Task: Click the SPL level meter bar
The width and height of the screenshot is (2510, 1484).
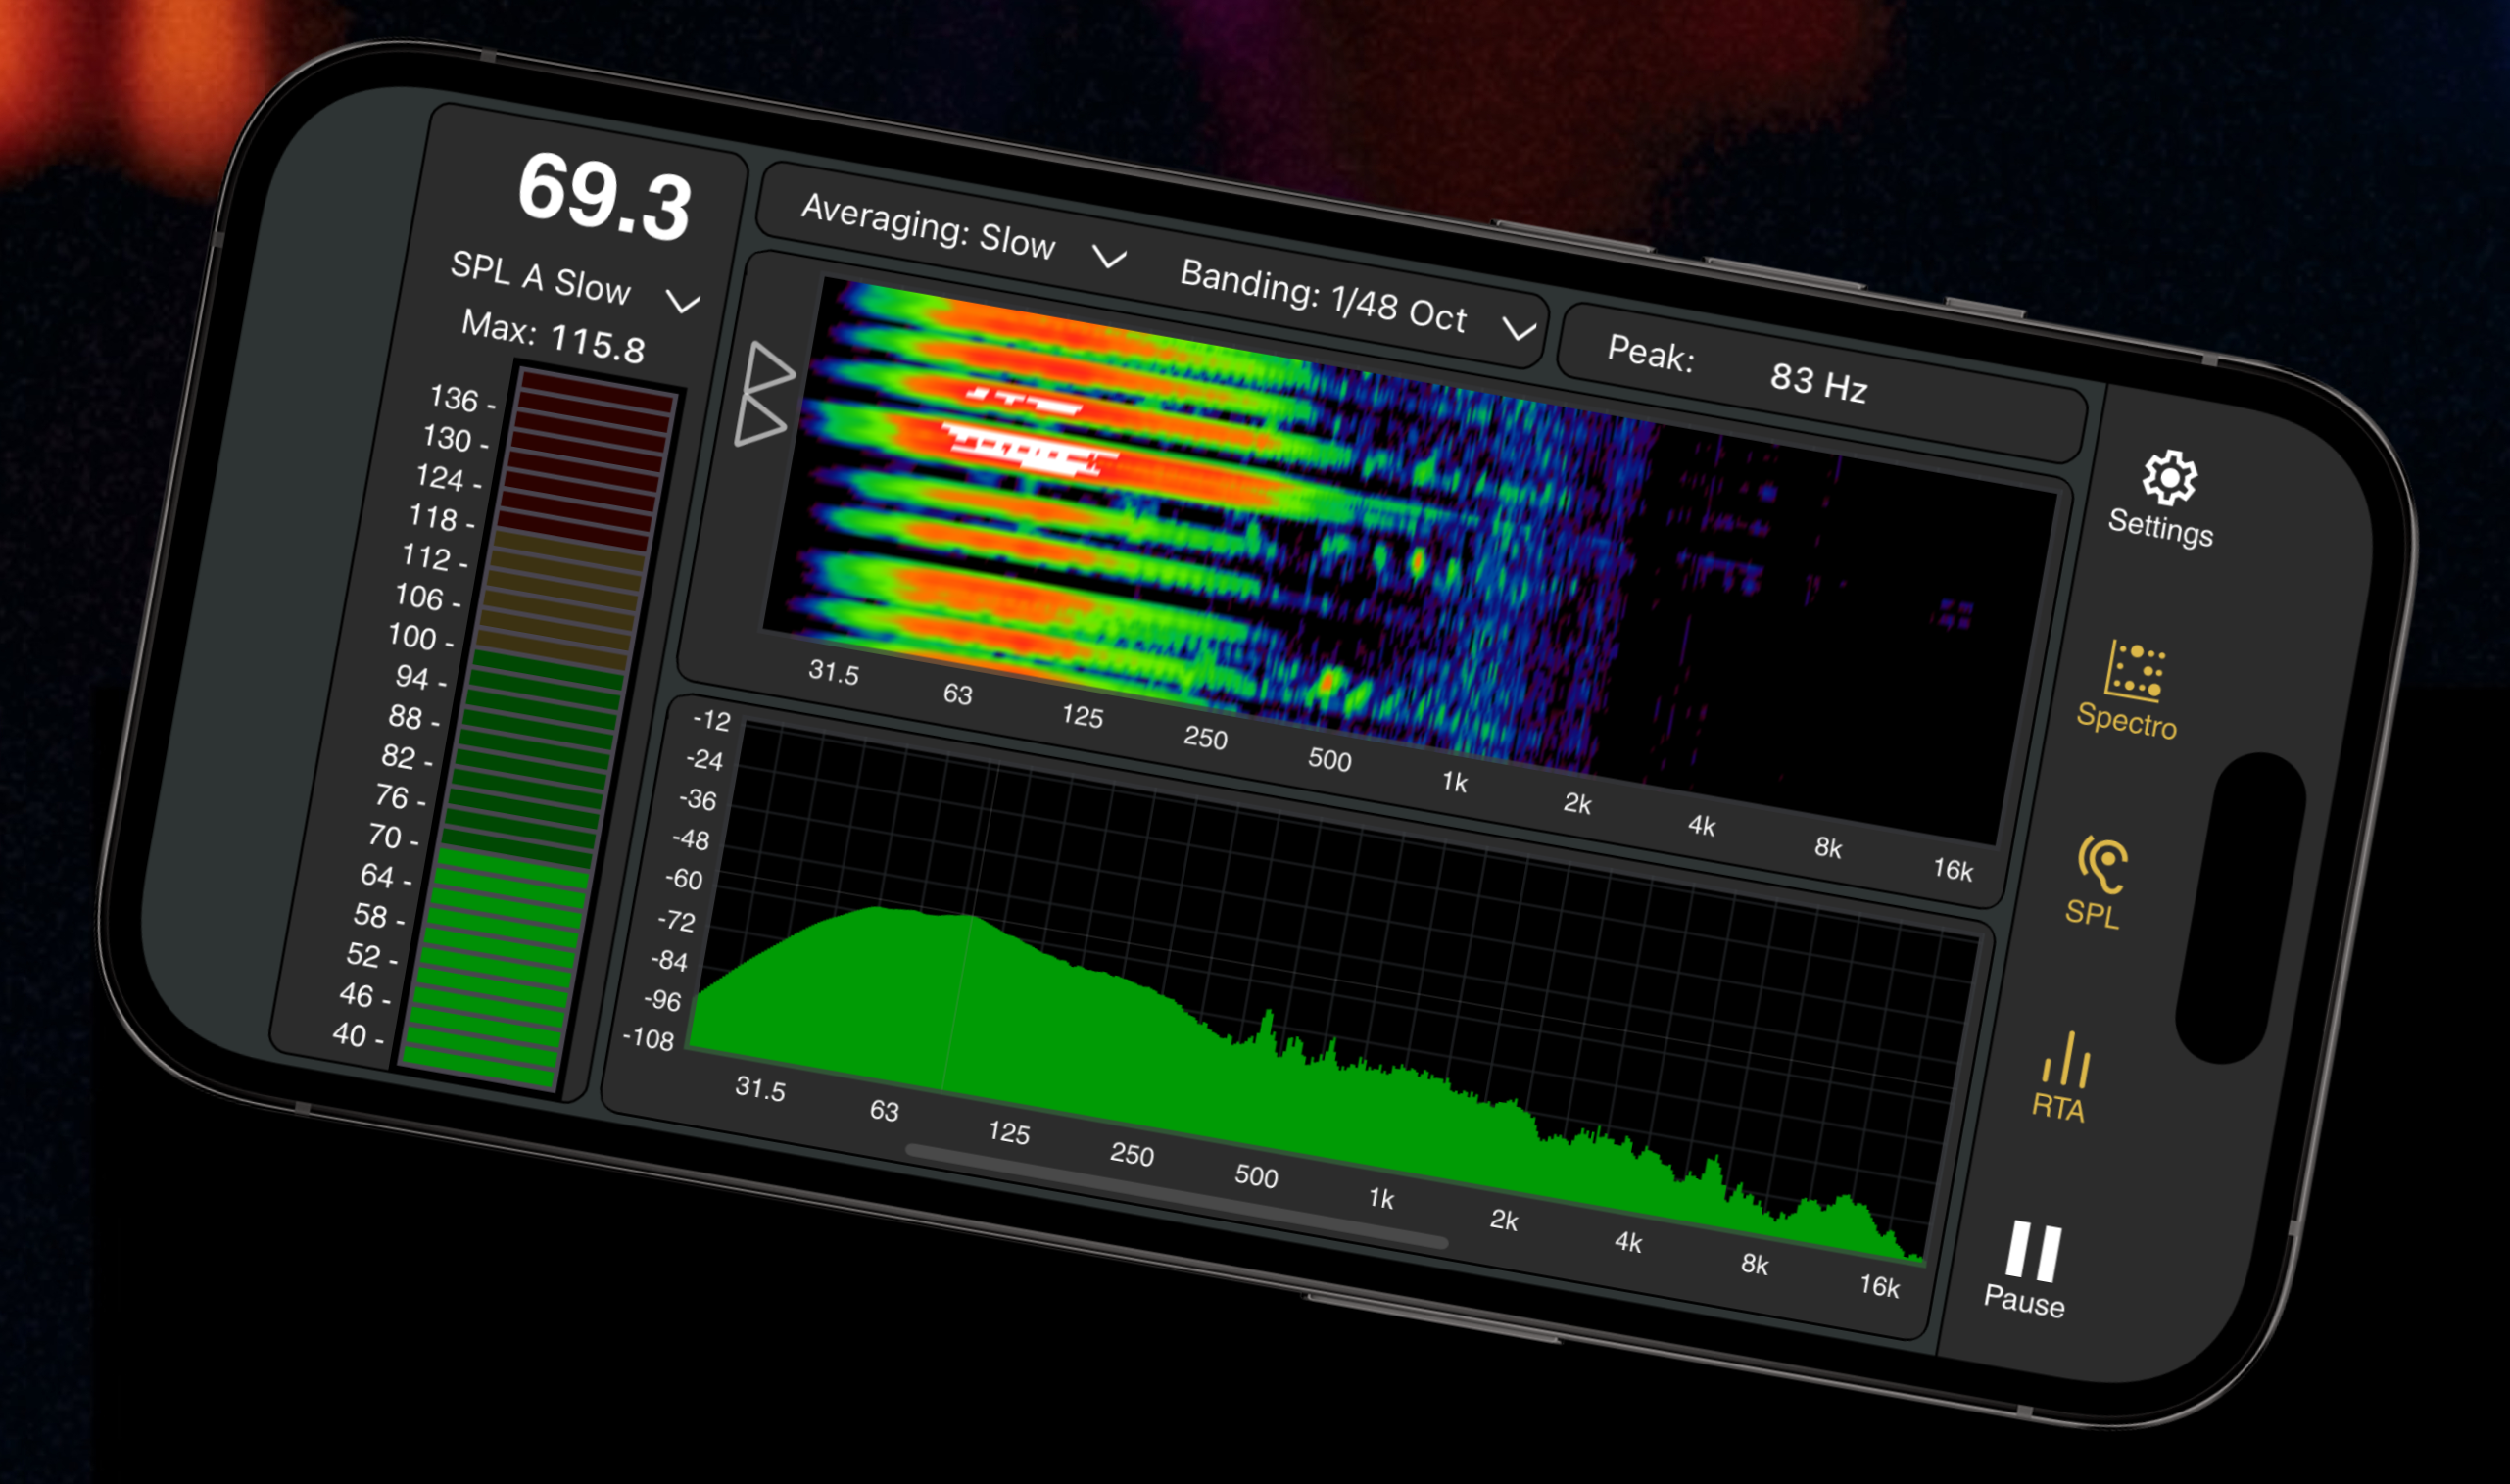Action: click(540, 729)
